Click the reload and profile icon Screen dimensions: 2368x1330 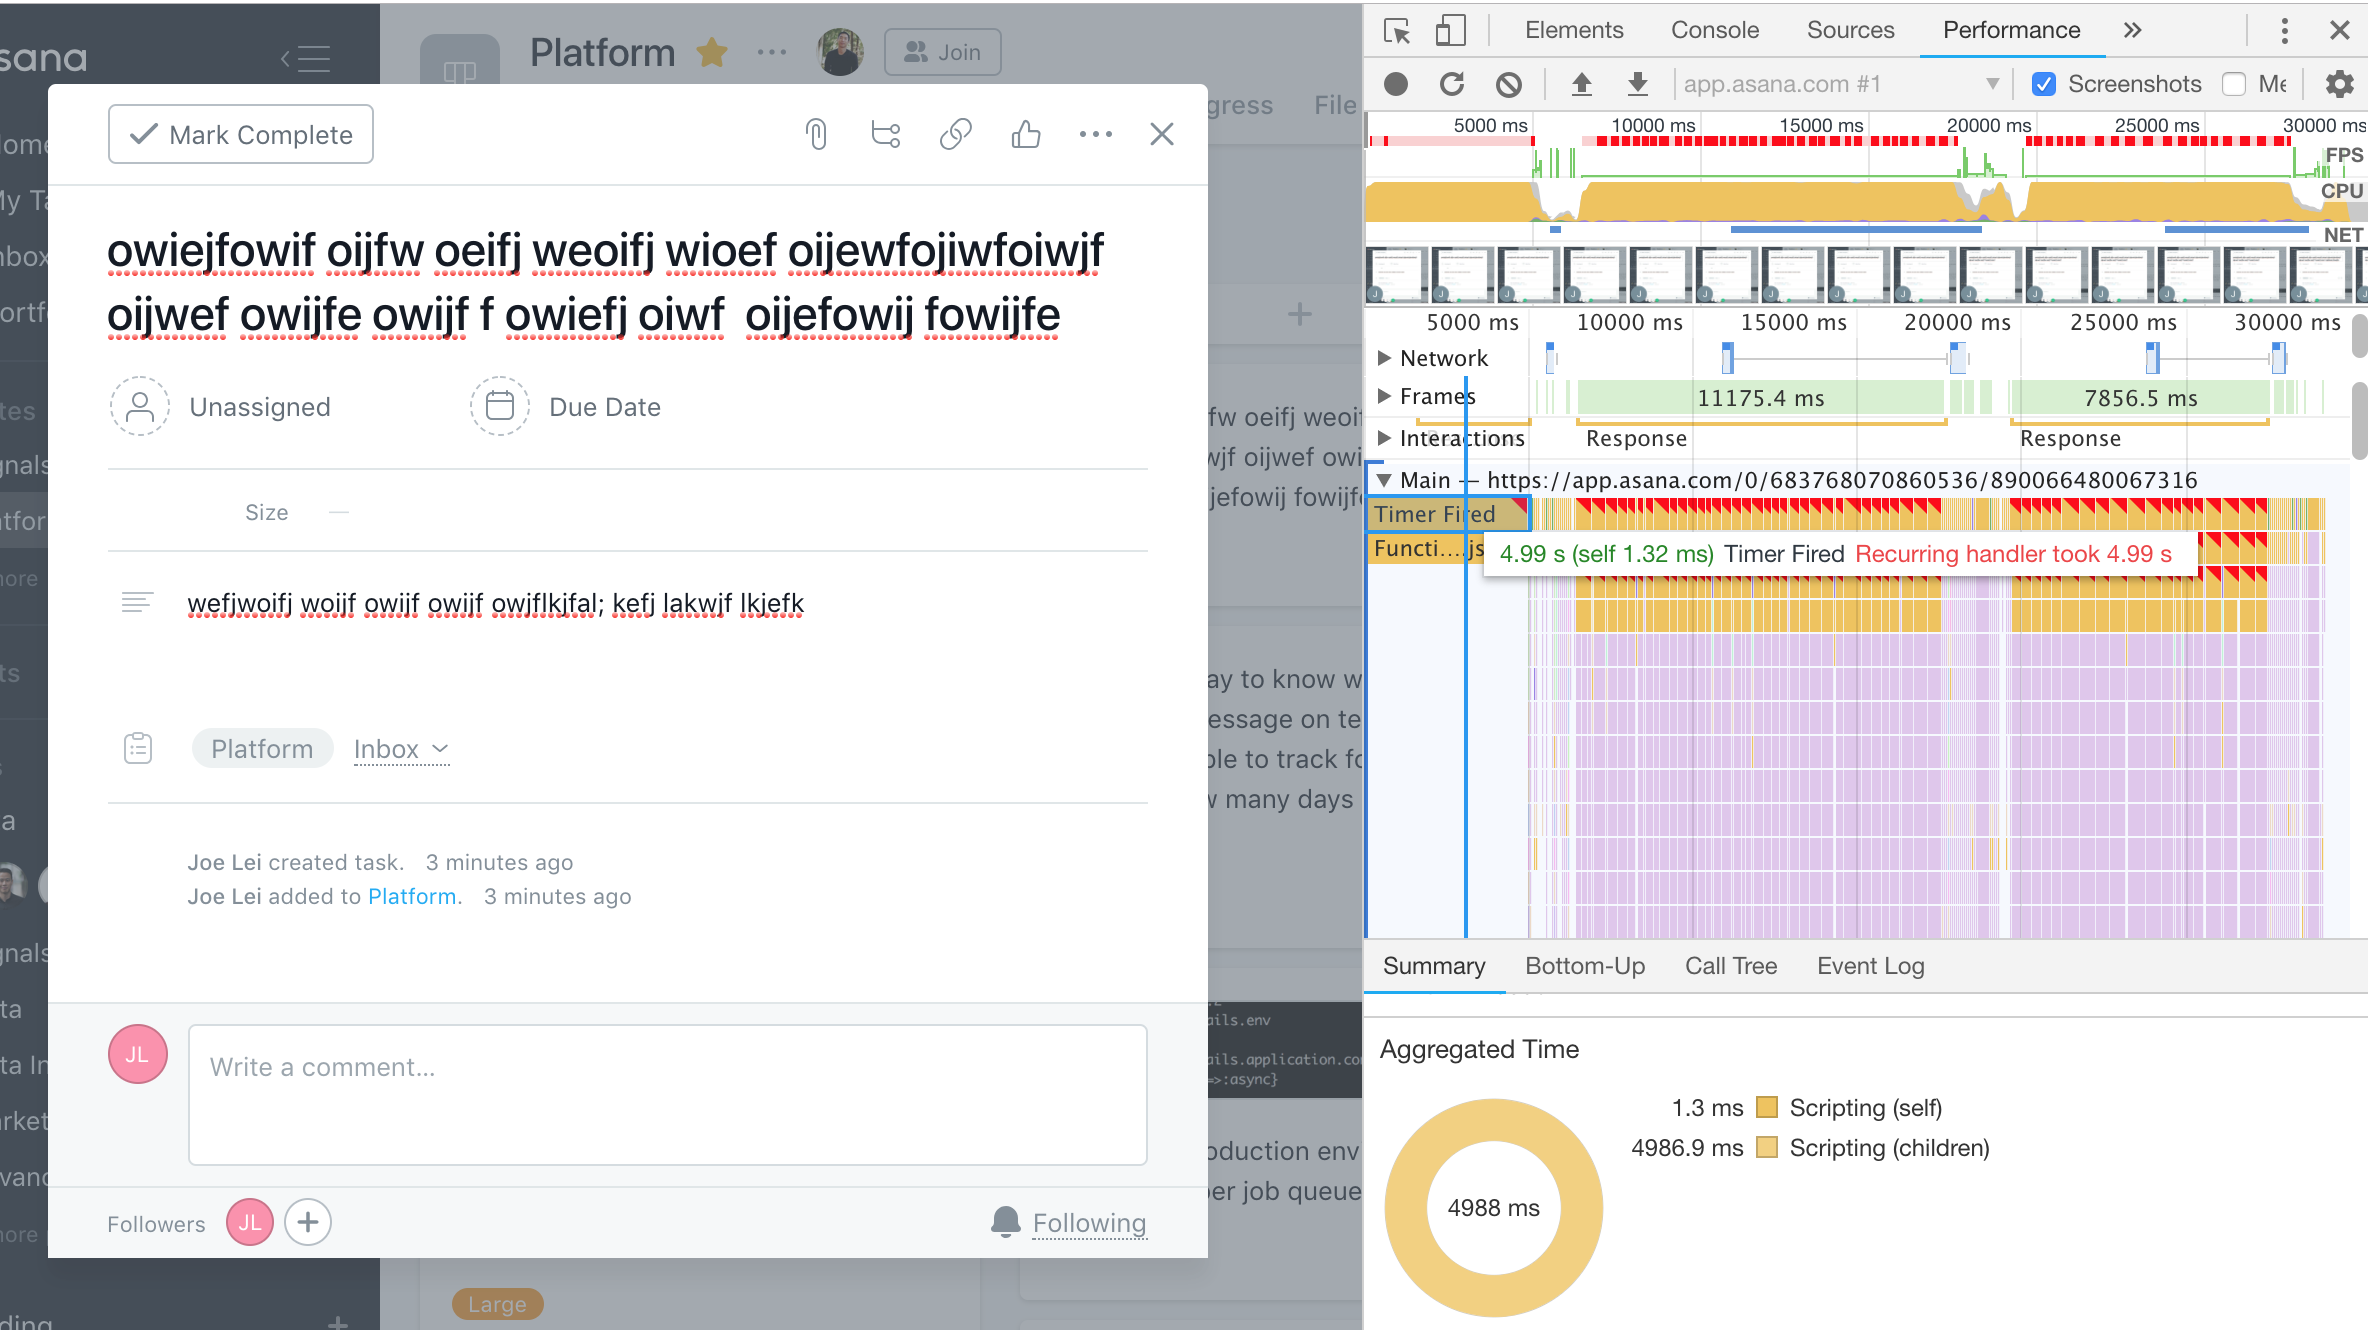[1452, 84]
